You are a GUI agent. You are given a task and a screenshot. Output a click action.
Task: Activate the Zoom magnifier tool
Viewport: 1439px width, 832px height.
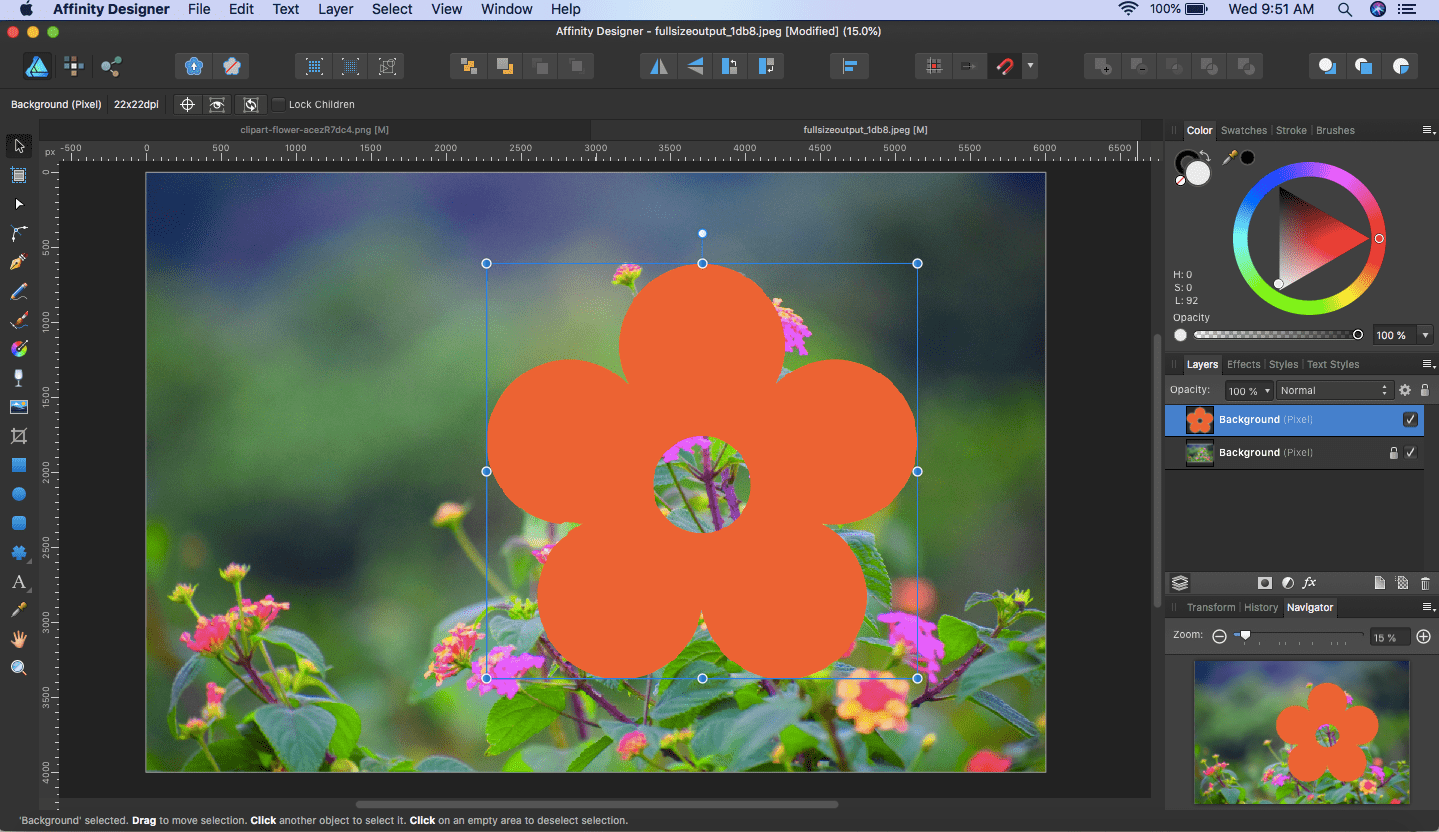tap(18, 668)
